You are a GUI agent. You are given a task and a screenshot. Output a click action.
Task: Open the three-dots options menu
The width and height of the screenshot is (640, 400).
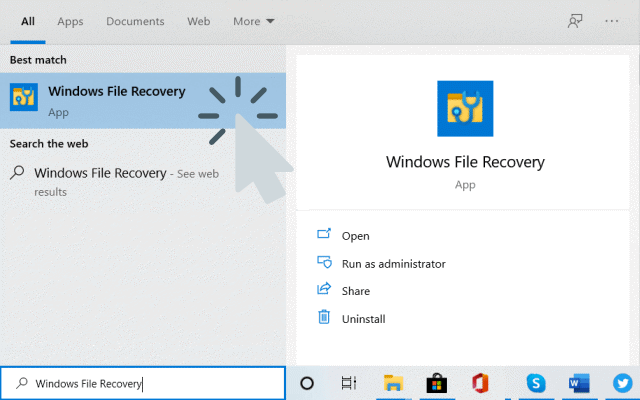(611, 21)
